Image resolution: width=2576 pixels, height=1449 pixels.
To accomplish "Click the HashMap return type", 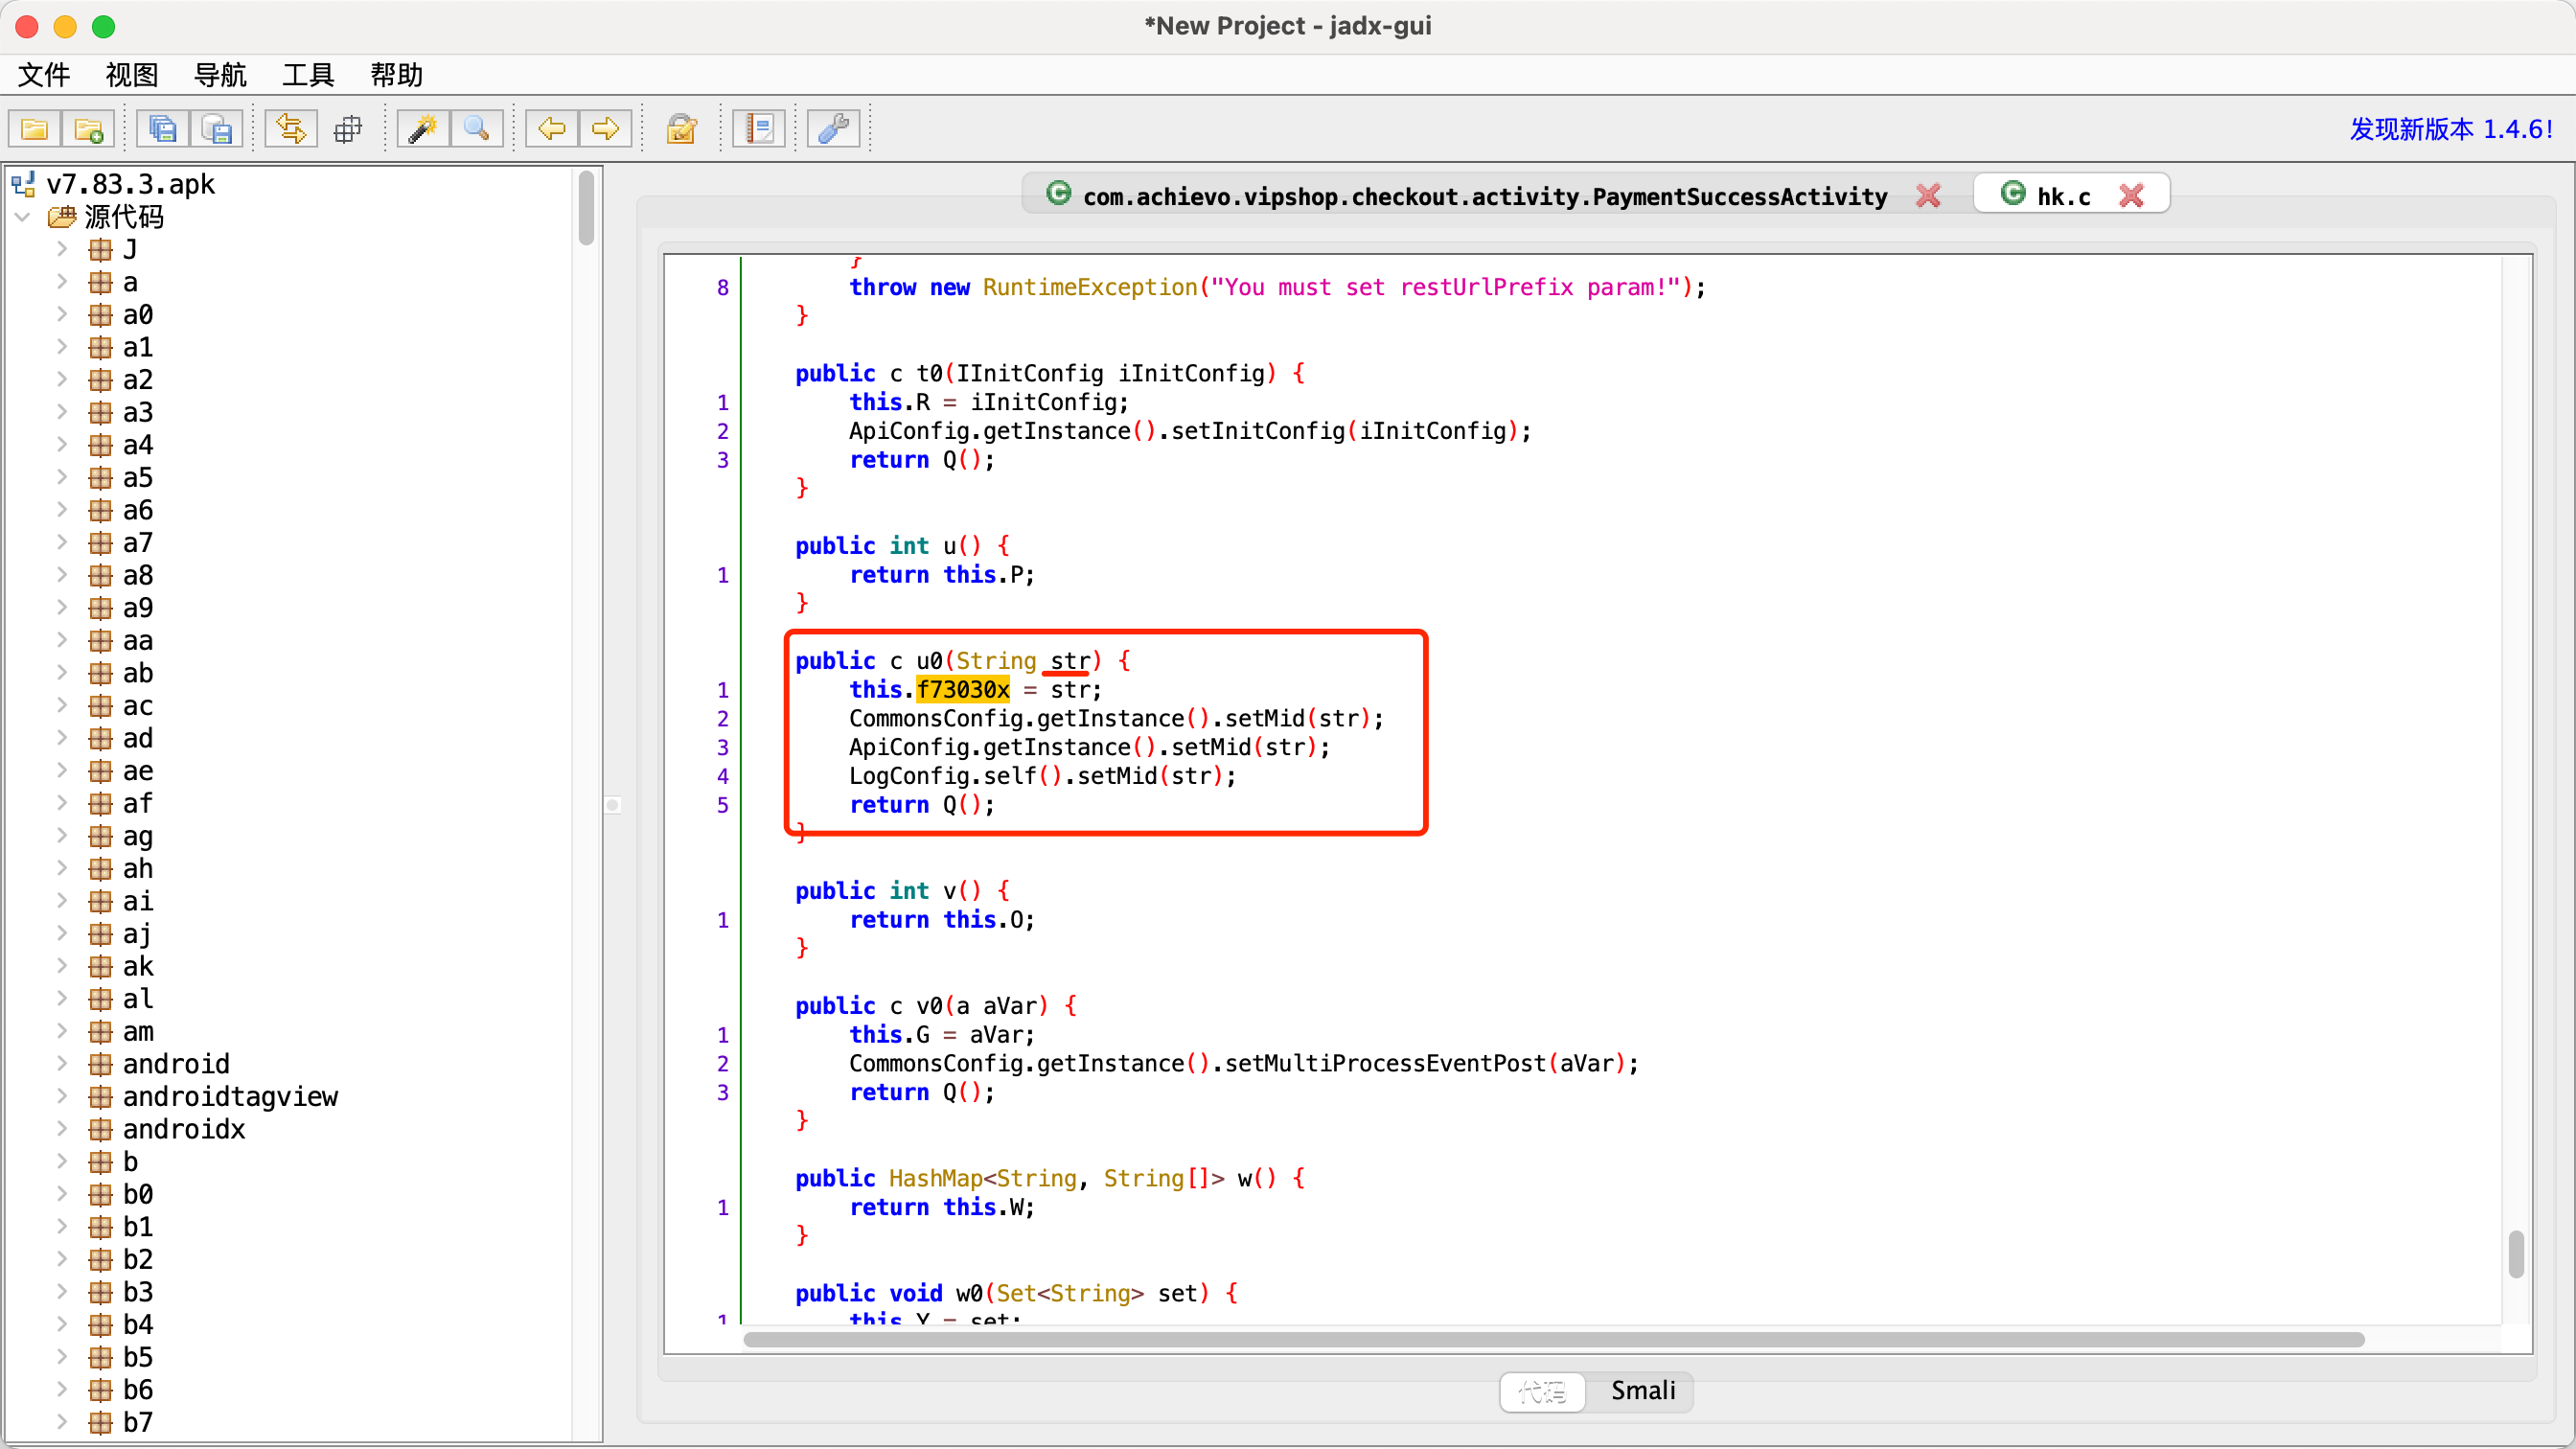I will coord(935,1179).
